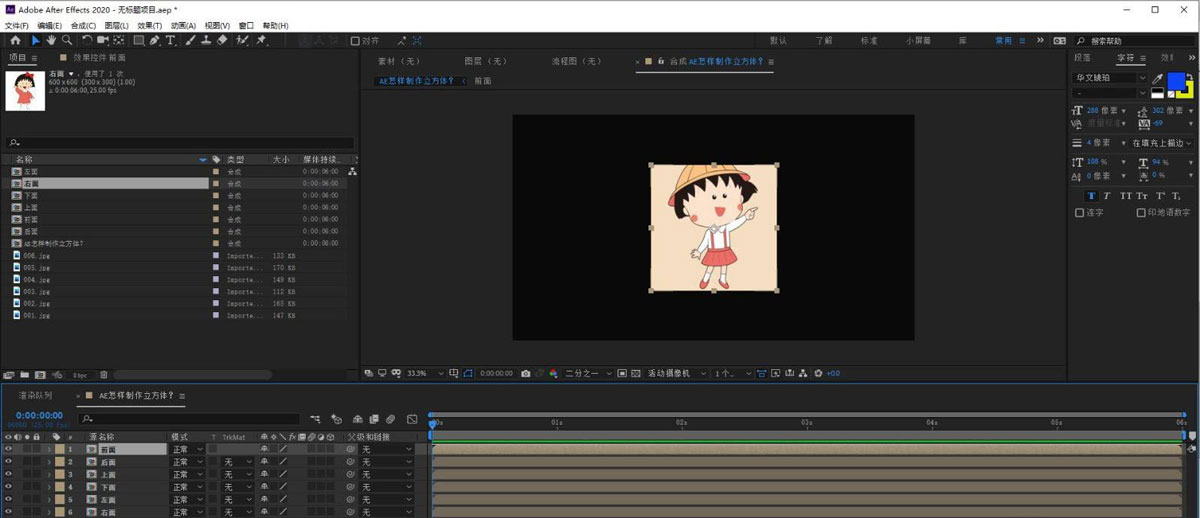
Task: Open TrkMat dropdown for layer 上面
Action: pos(238,475)
